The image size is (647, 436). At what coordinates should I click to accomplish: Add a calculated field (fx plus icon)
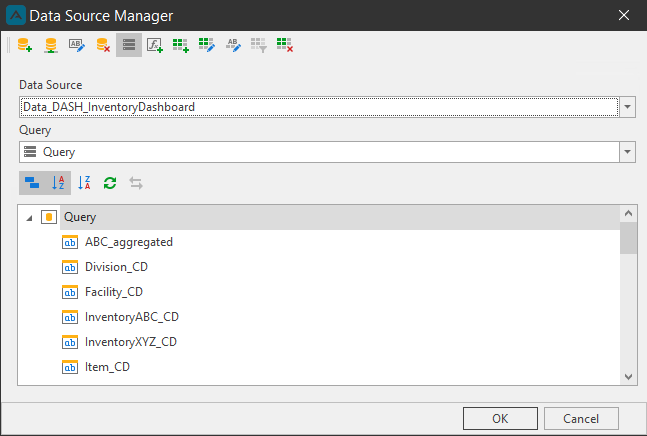pyautogui.click(x=155, y=45)
